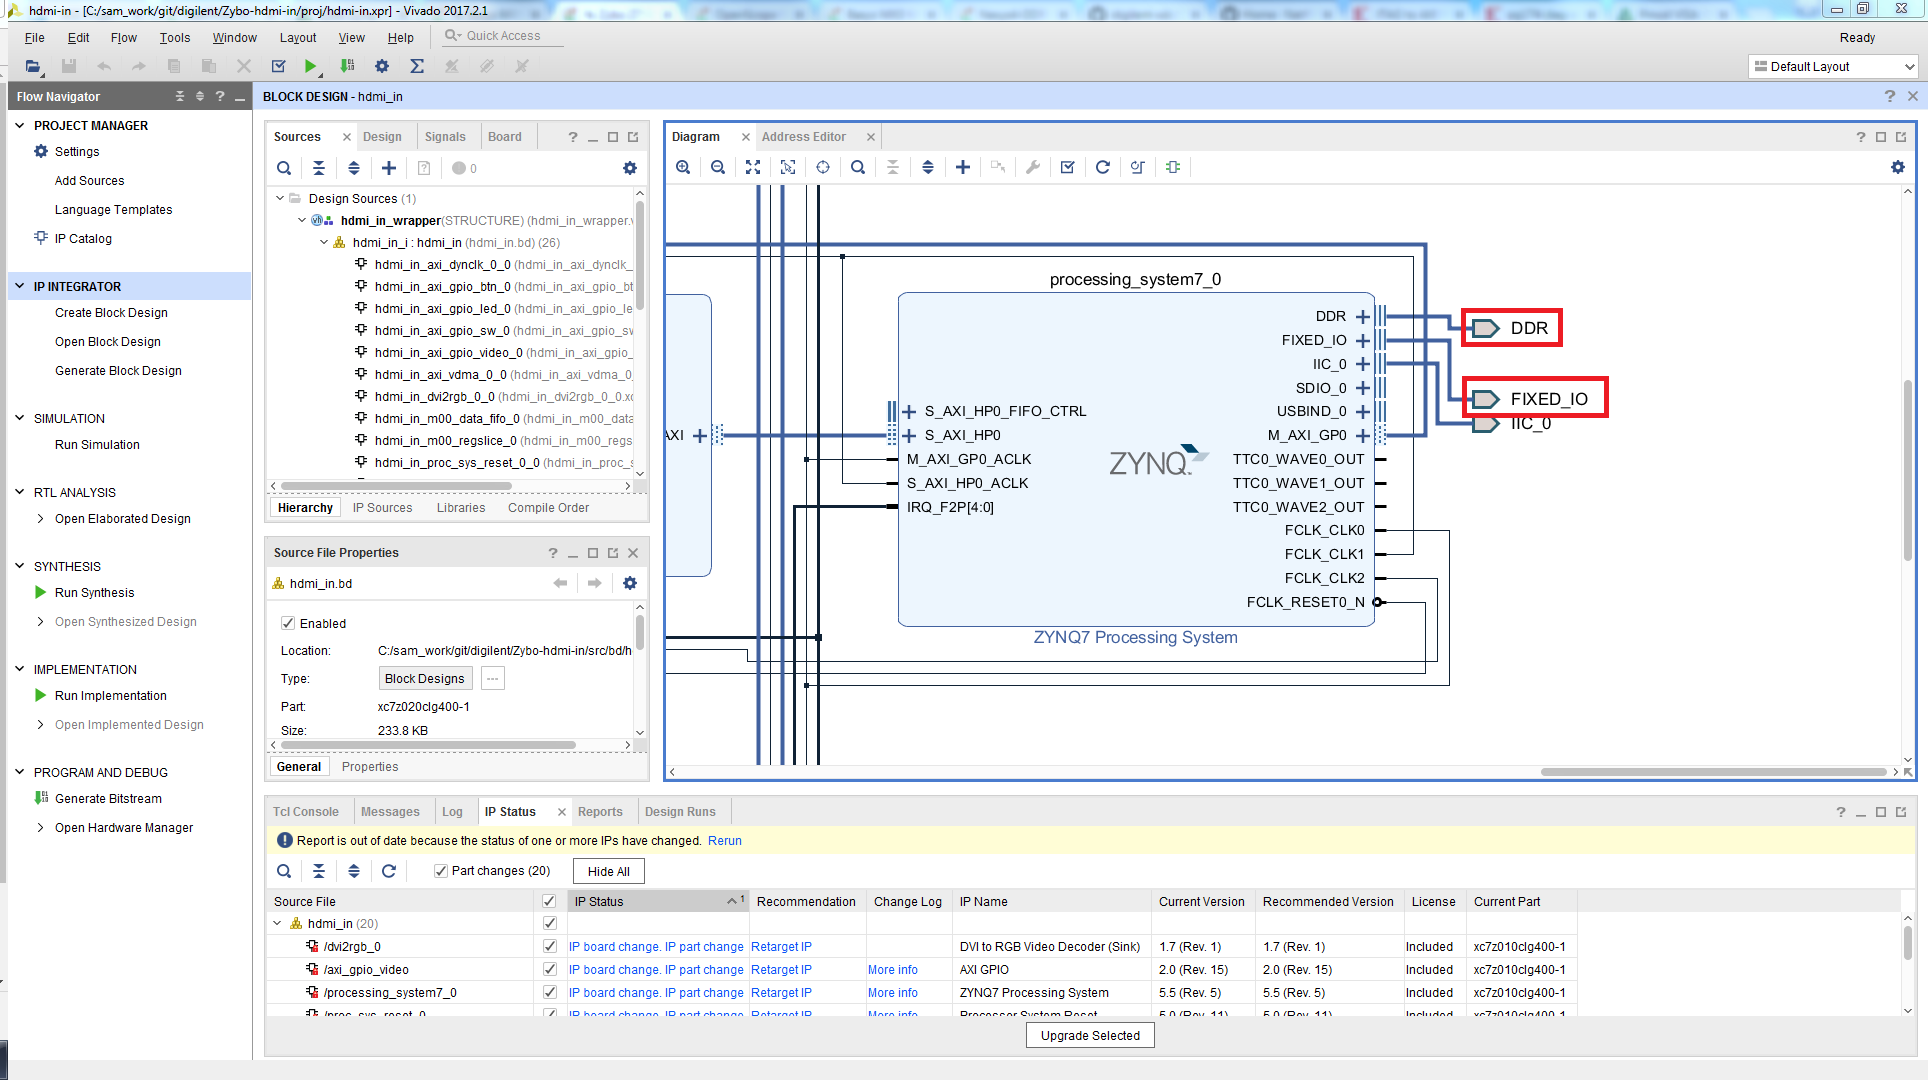Zoom out of the block diagram

tap(718, 167)
